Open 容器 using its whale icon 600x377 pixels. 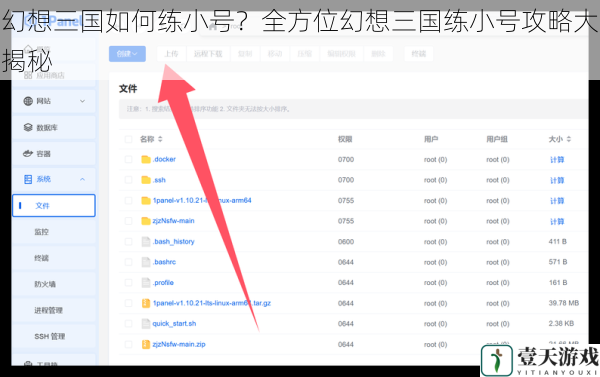click(x=28, y=153)
